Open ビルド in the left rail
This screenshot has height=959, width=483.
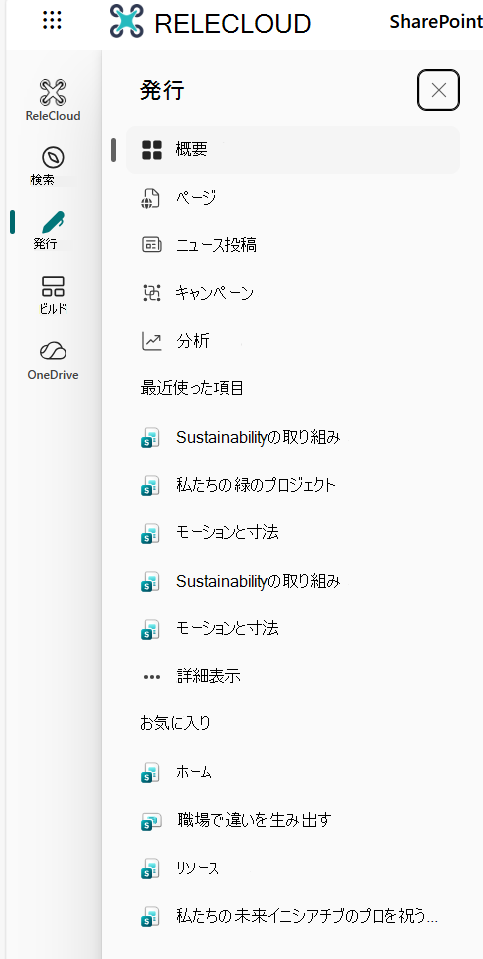click(x=53, y=295)
